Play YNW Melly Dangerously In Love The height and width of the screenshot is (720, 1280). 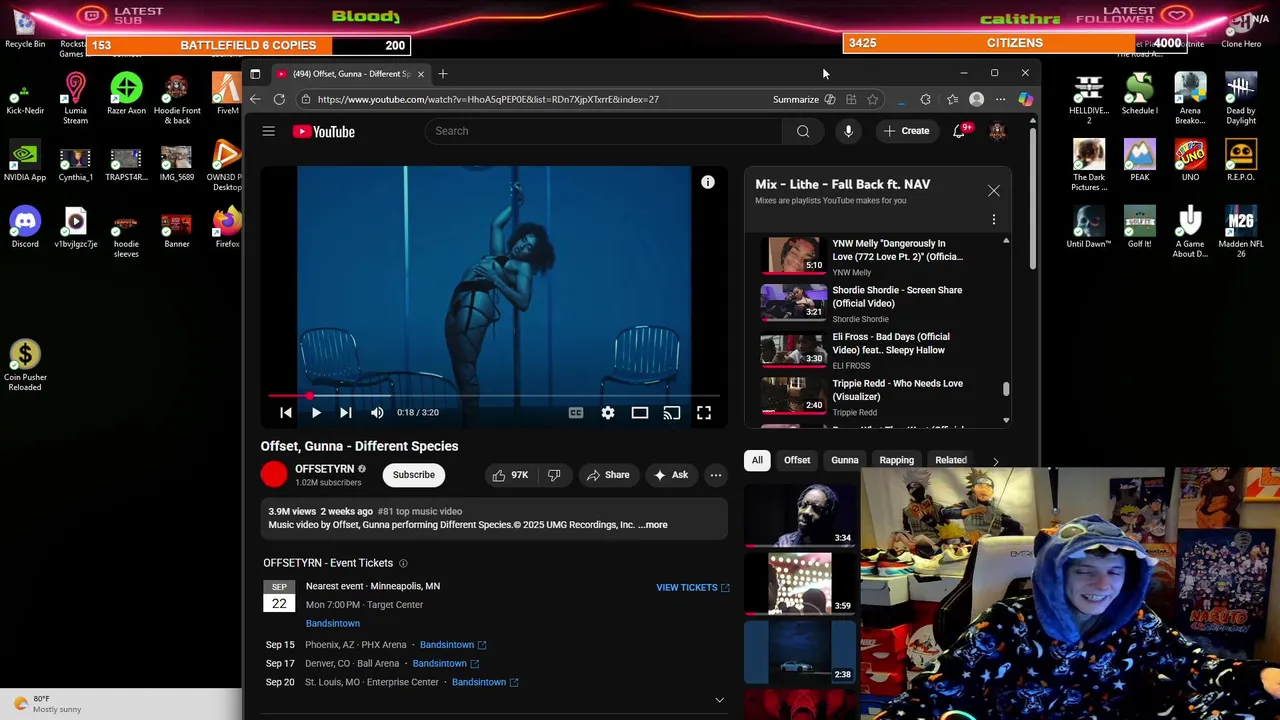(878, 257)
